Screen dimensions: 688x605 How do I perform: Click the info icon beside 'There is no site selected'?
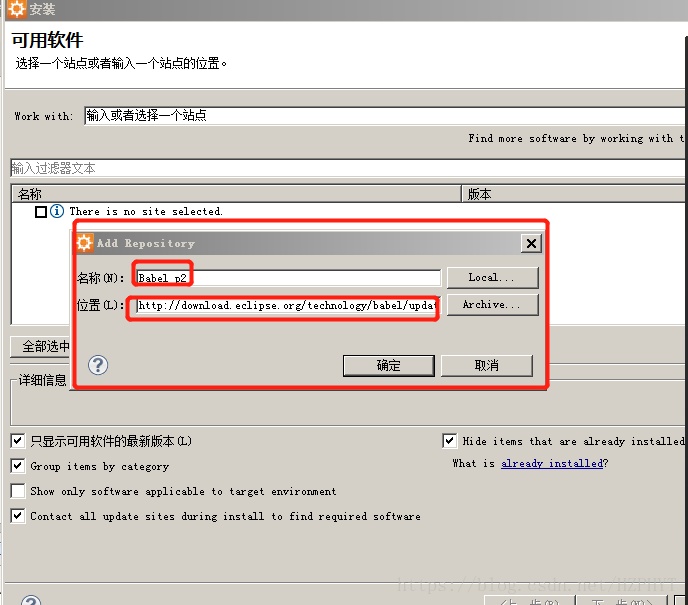click(x=57, y=212)
